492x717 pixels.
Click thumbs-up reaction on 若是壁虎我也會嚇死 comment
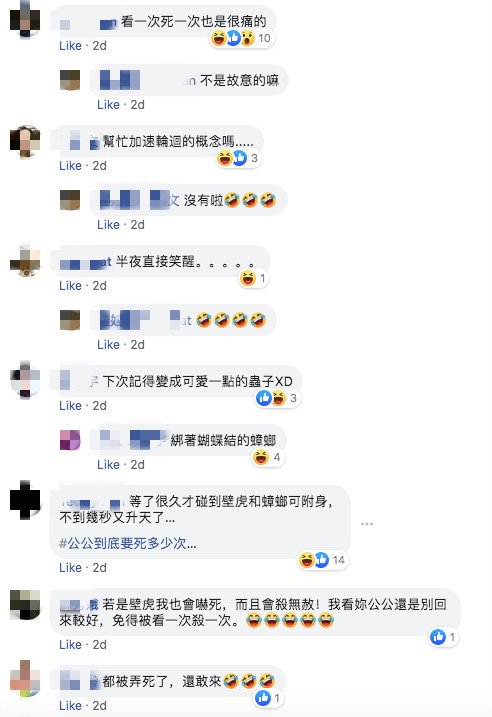pyautogui.click(x=438, y=637)
